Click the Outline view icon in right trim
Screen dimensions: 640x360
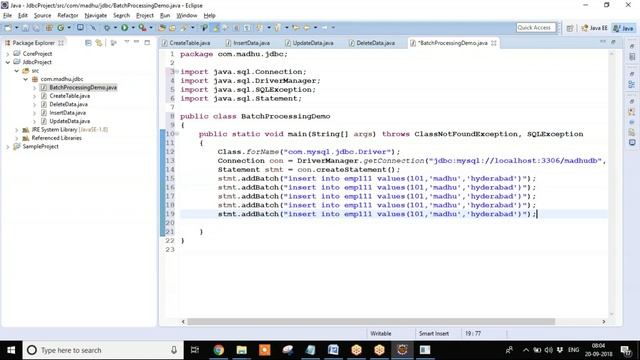632,84
